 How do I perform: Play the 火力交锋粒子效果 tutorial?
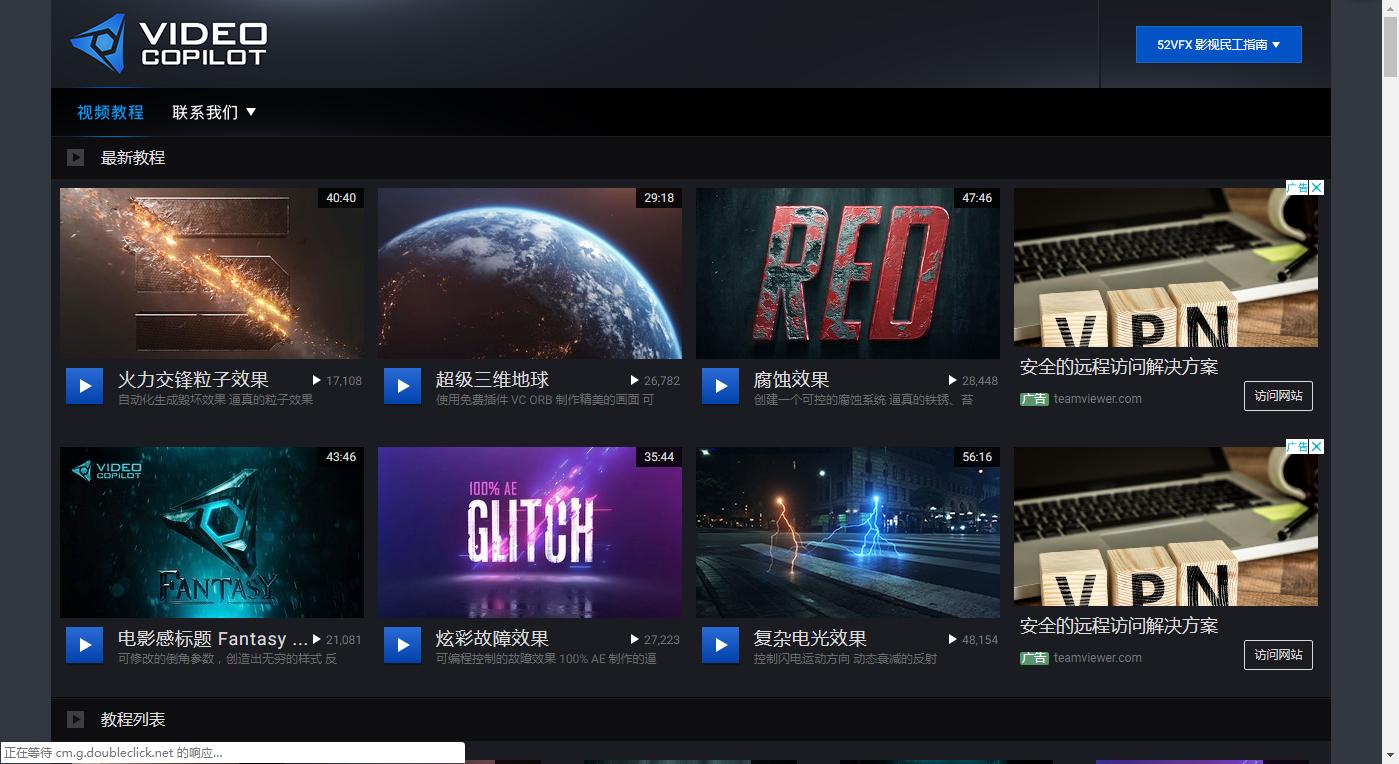pyautogui.click(x=85, y=385)
